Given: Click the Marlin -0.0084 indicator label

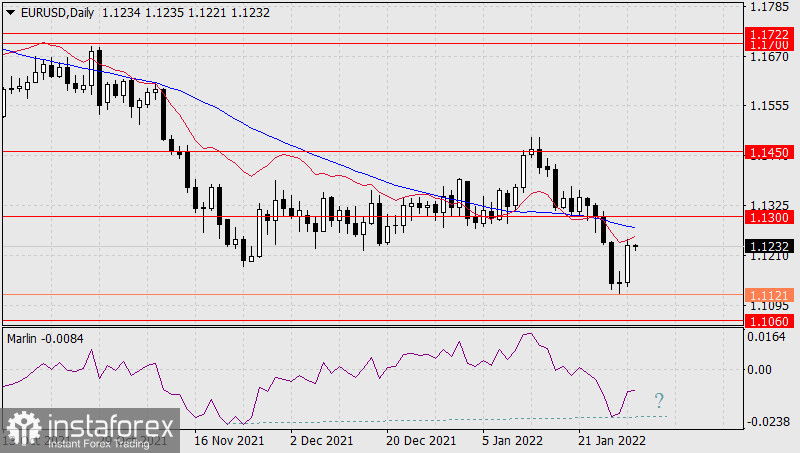Looking at the screenshot, I should tap(45, 338).
